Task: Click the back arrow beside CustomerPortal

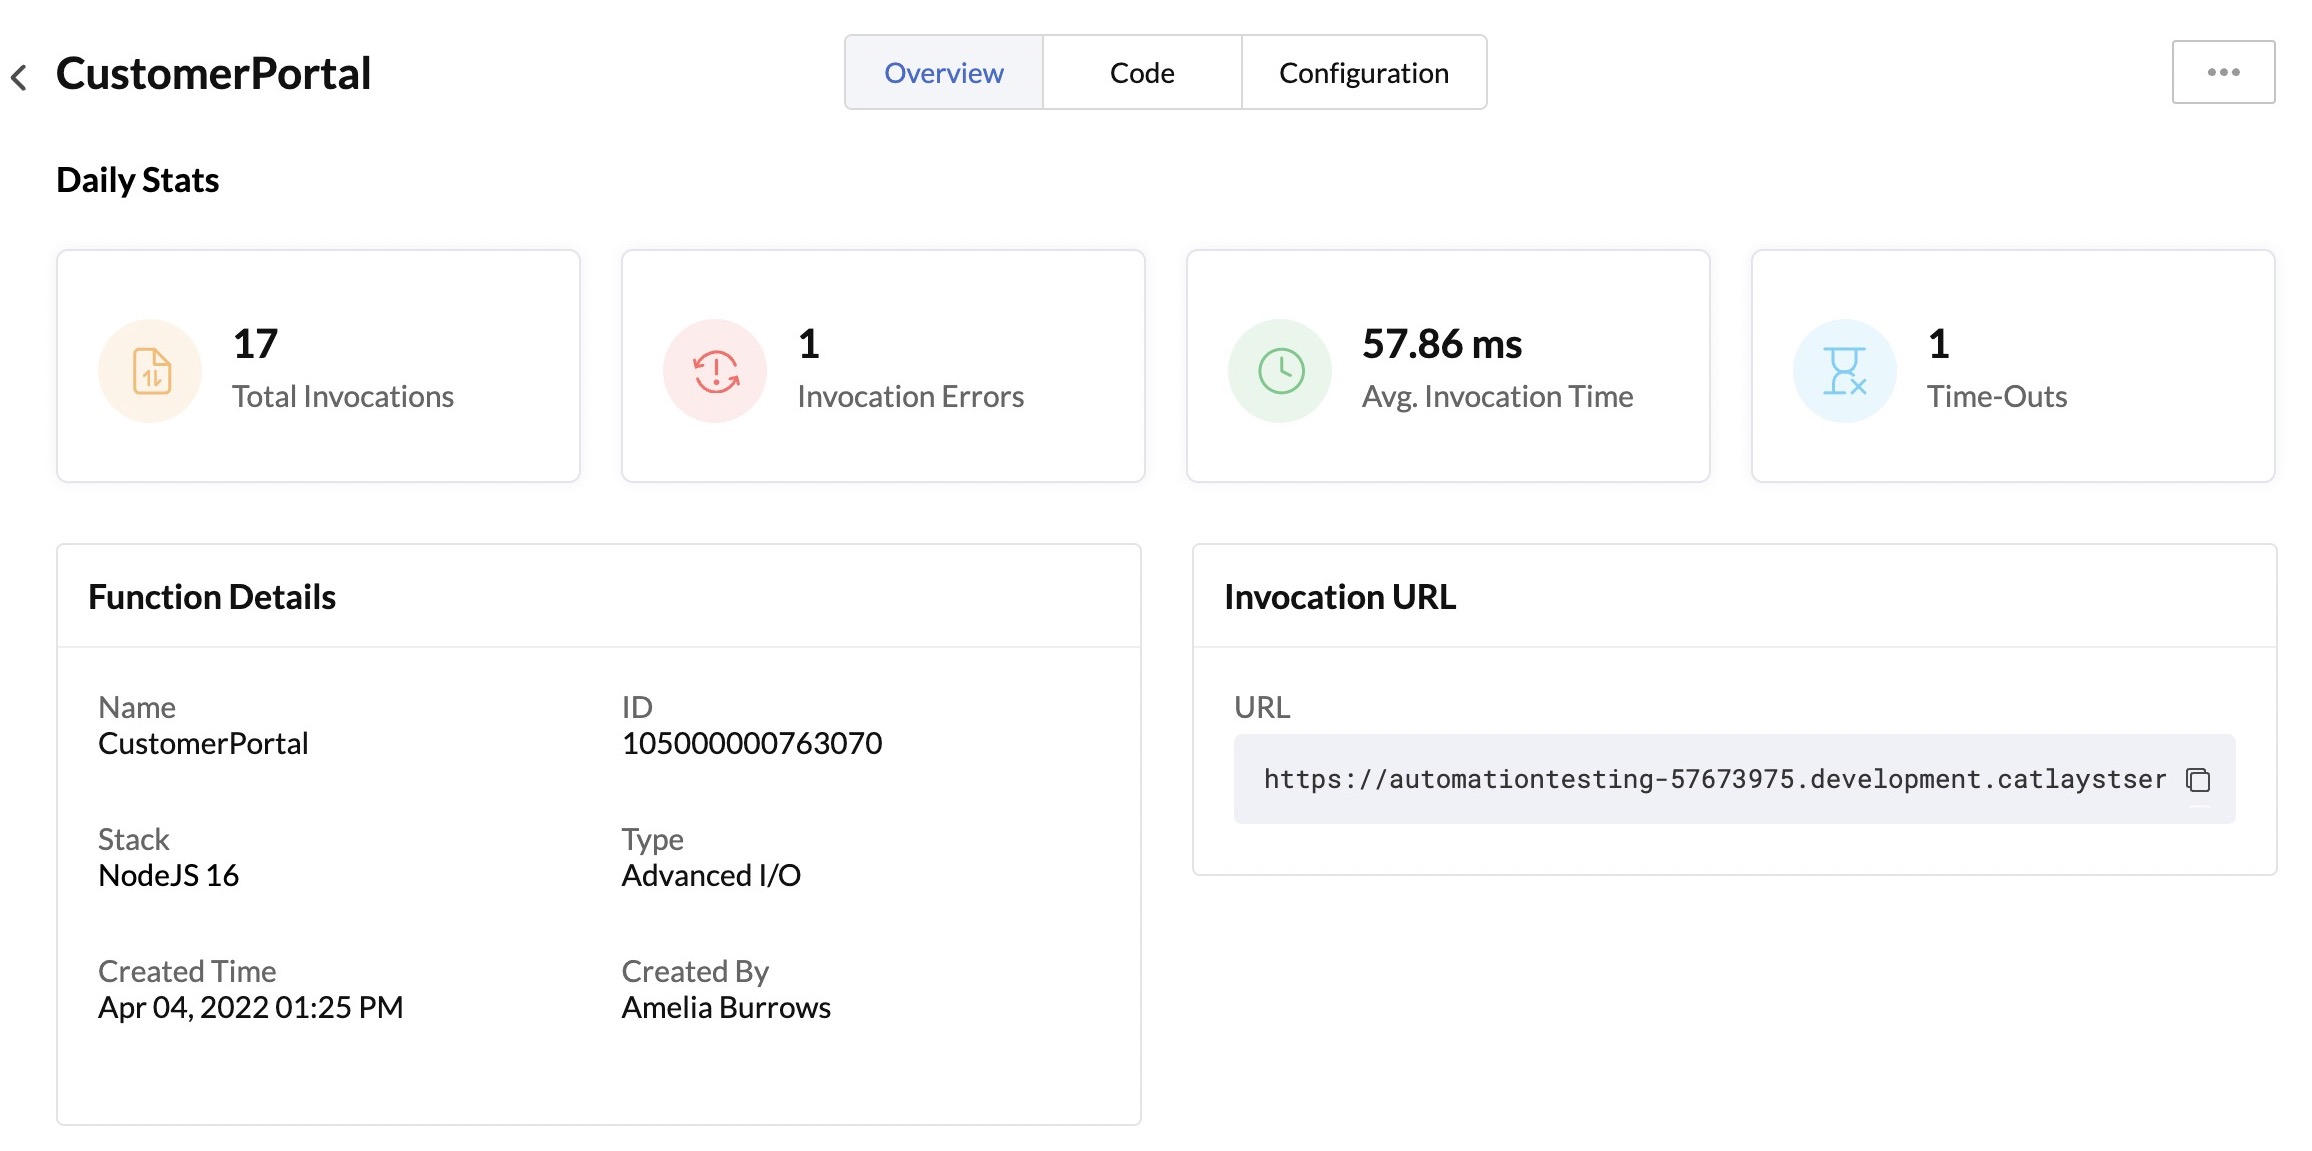Action: [19, 77]
